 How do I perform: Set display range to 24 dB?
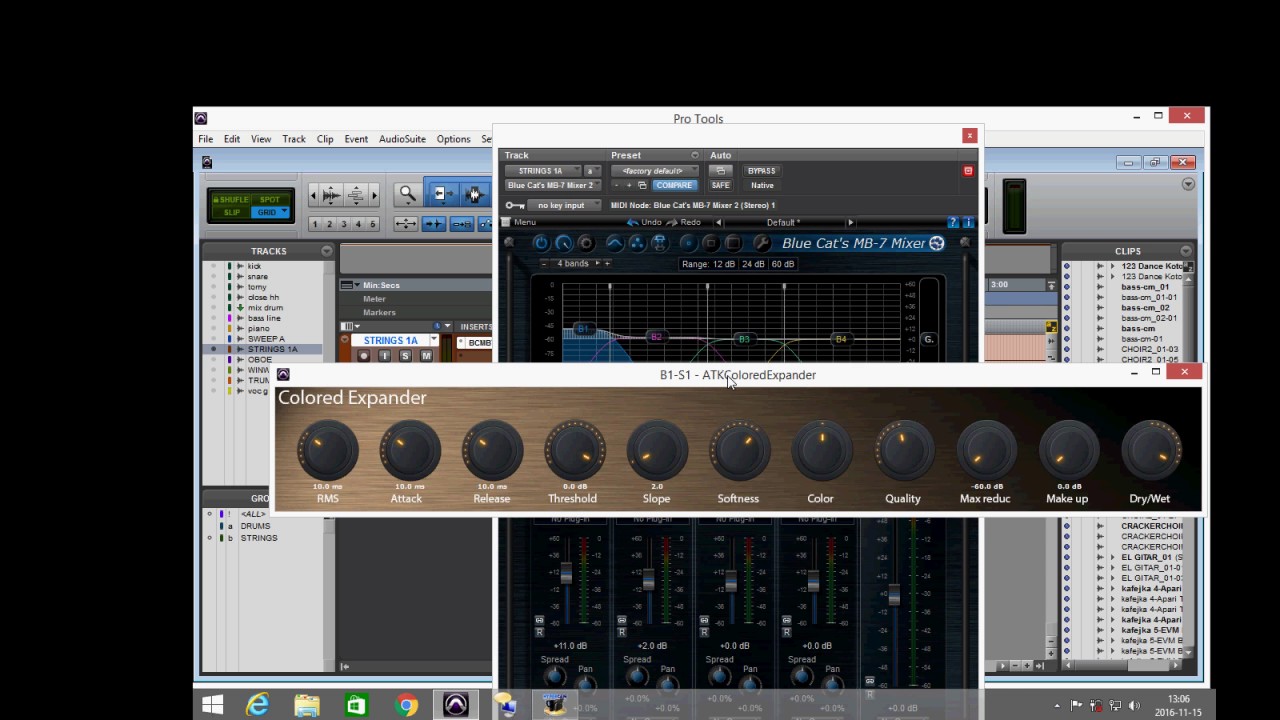[753, 264]
